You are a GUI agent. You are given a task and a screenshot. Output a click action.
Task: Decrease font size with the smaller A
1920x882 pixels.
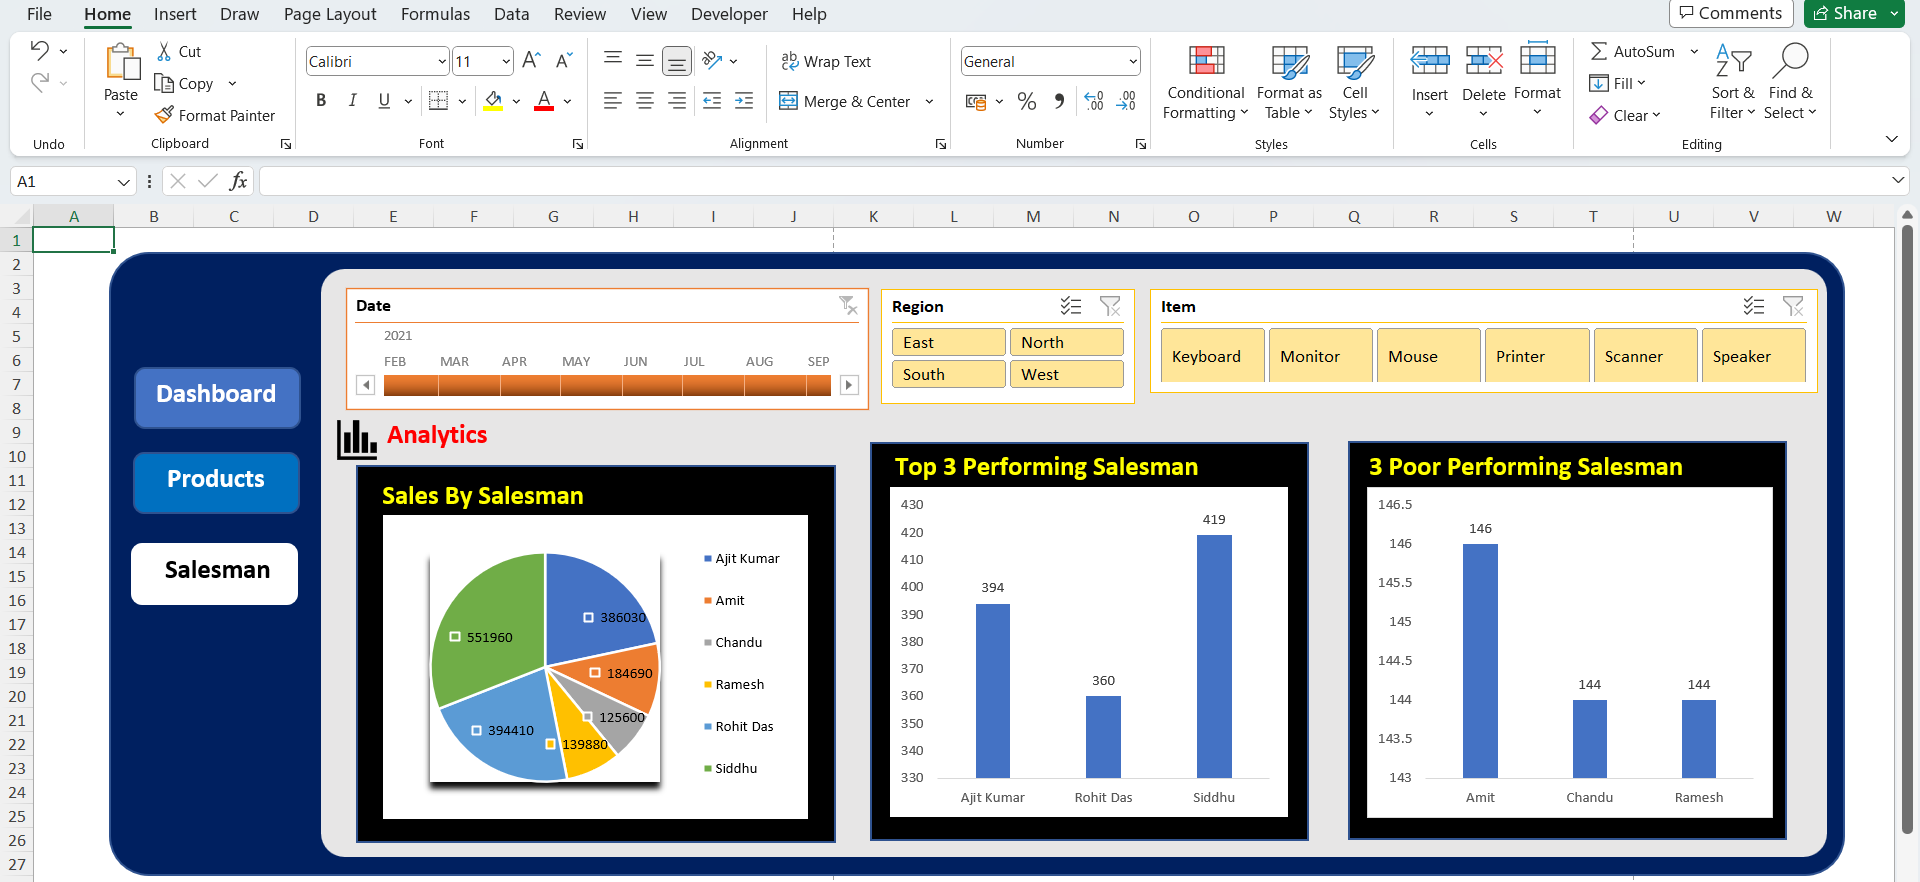point(564,60)
